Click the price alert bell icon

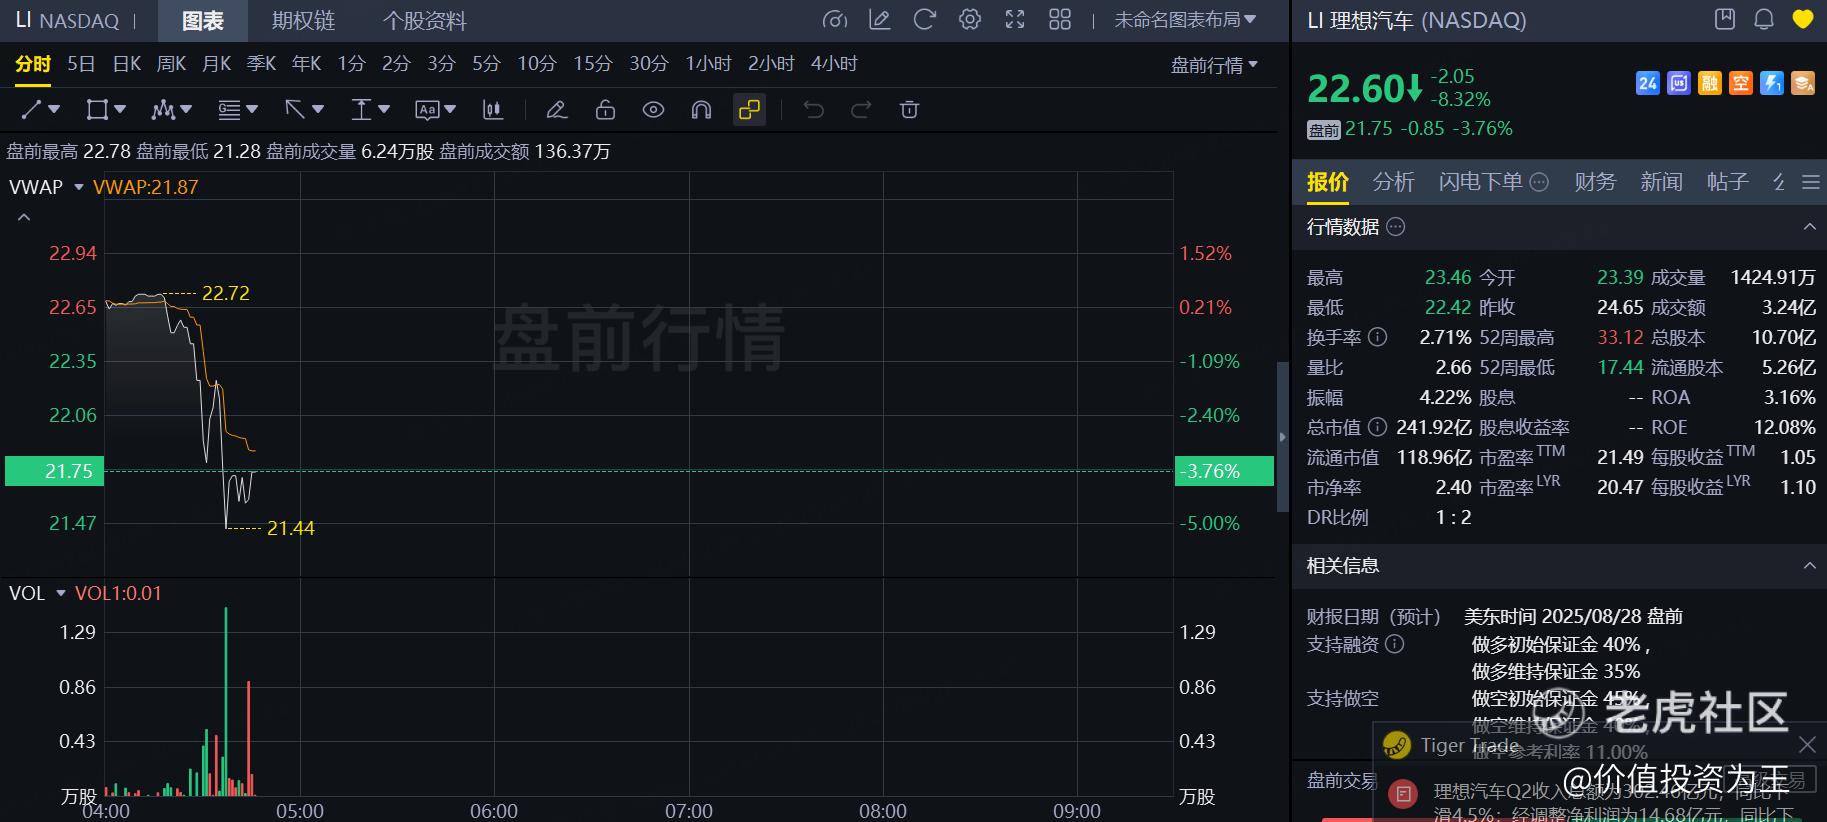(x=1764, y=19)
